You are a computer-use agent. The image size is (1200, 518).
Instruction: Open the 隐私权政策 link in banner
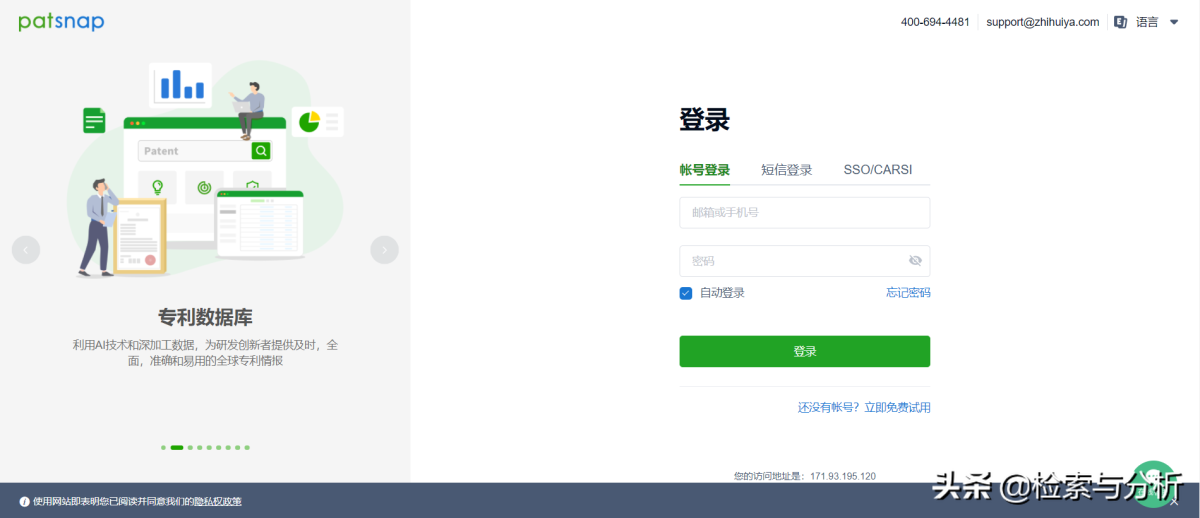click(x=218, y=501)
